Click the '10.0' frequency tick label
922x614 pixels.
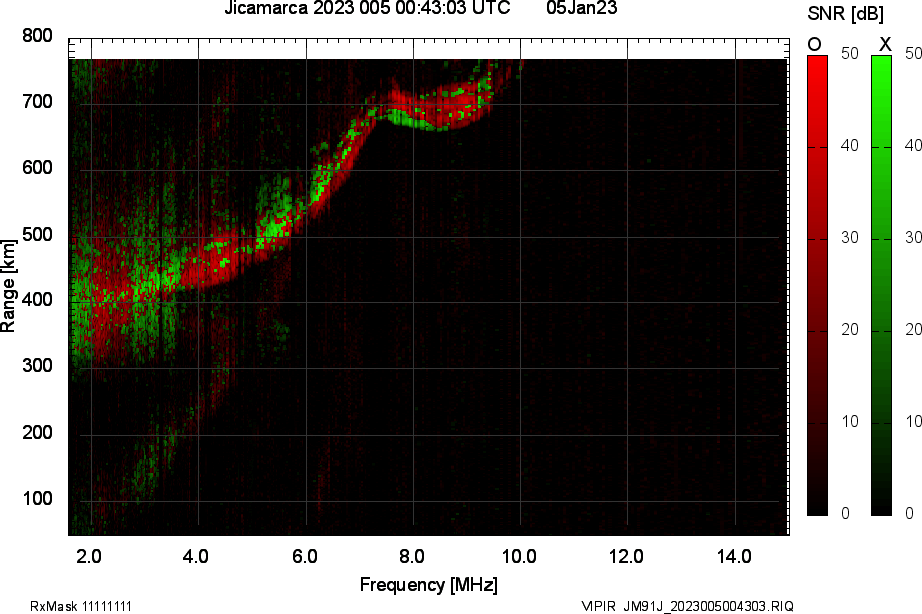coord(519,556)
